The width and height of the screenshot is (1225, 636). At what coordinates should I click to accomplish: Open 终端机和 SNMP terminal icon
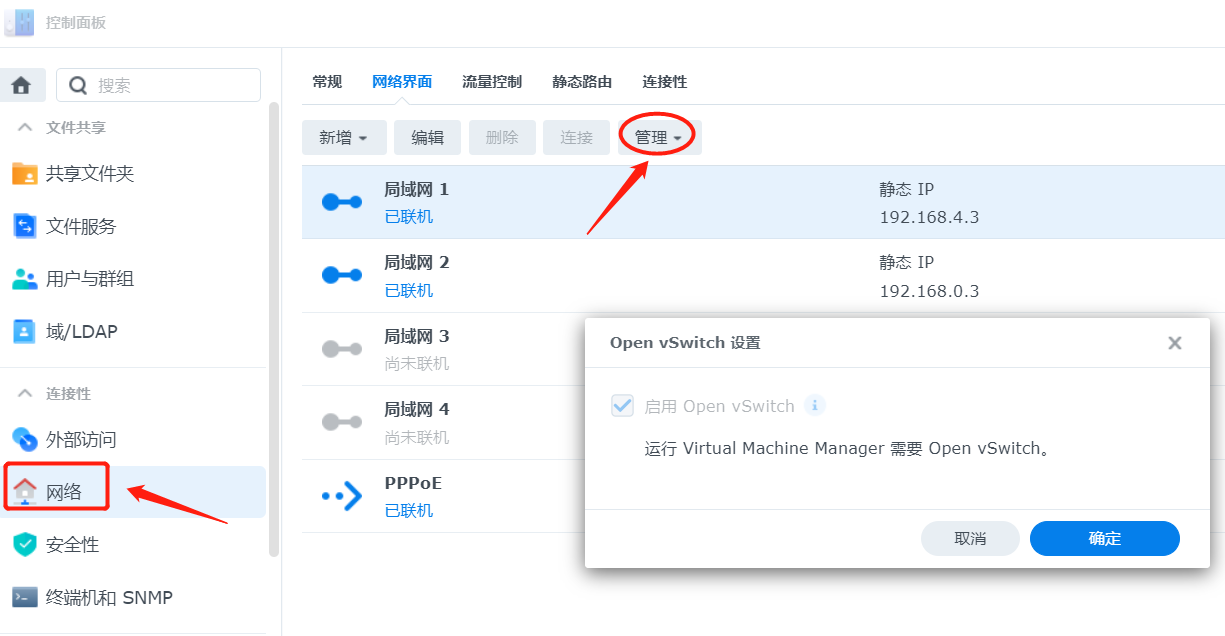tap(25, 598)
